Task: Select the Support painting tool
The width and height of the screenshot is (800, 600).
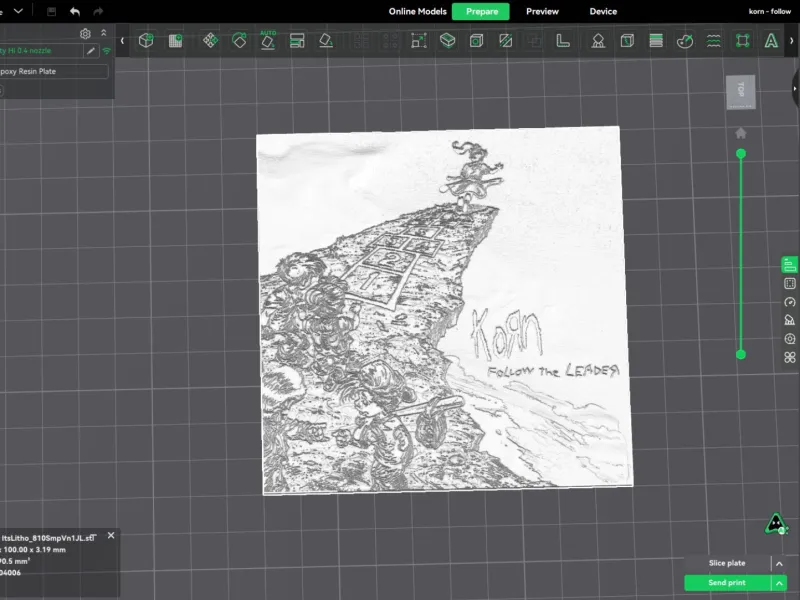Action: click(x=598, y=40)
